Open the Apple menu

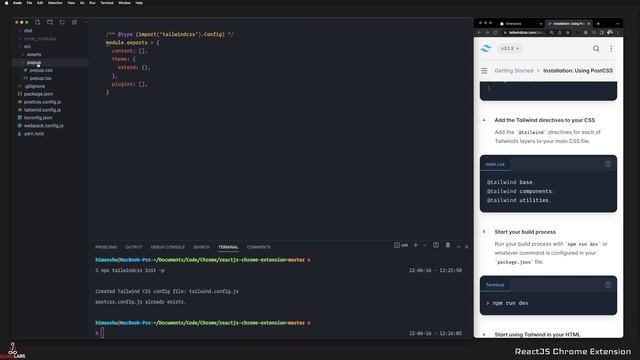[x=6, y=3]
